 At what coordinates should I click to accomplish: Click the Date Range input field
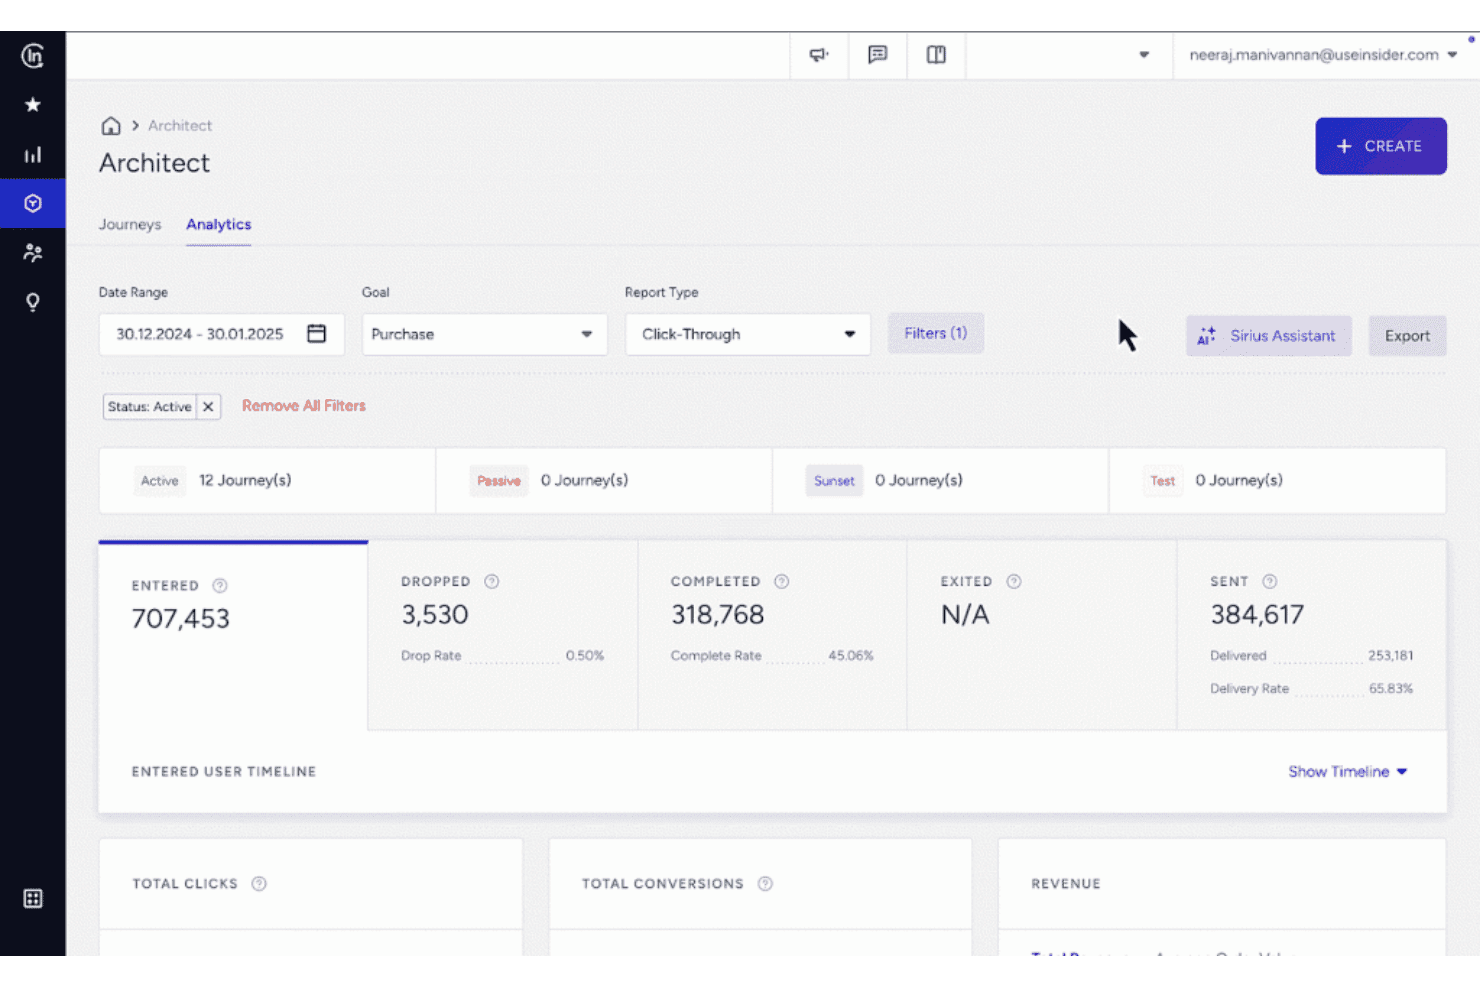pos(222,335)
